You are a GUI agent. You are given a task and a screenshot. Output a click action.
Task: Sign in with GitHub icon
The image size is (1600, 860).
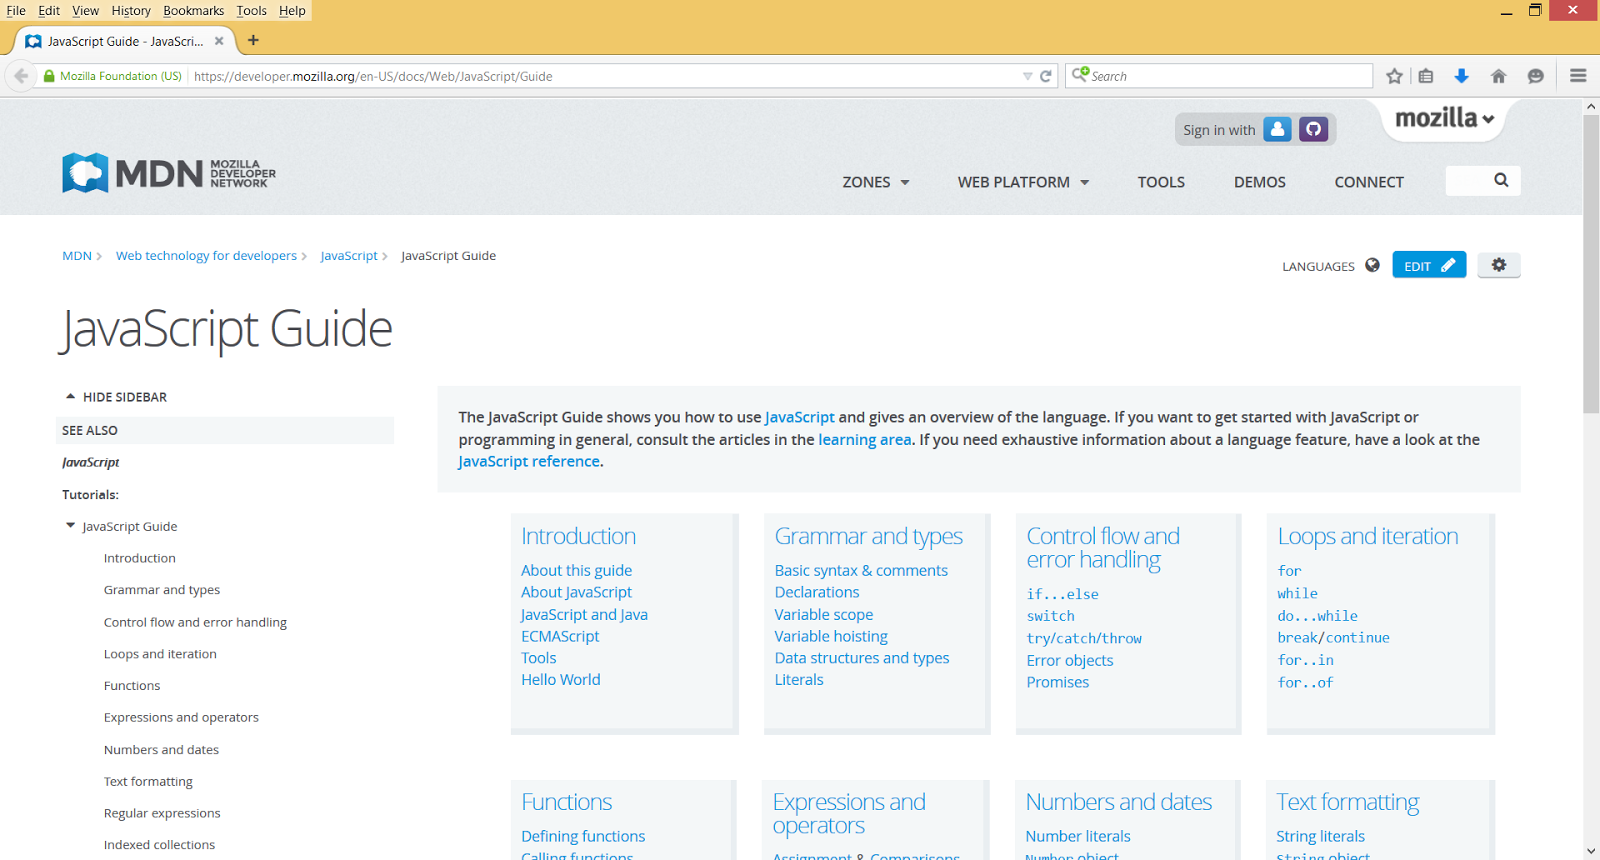(x=1313, y=129)
